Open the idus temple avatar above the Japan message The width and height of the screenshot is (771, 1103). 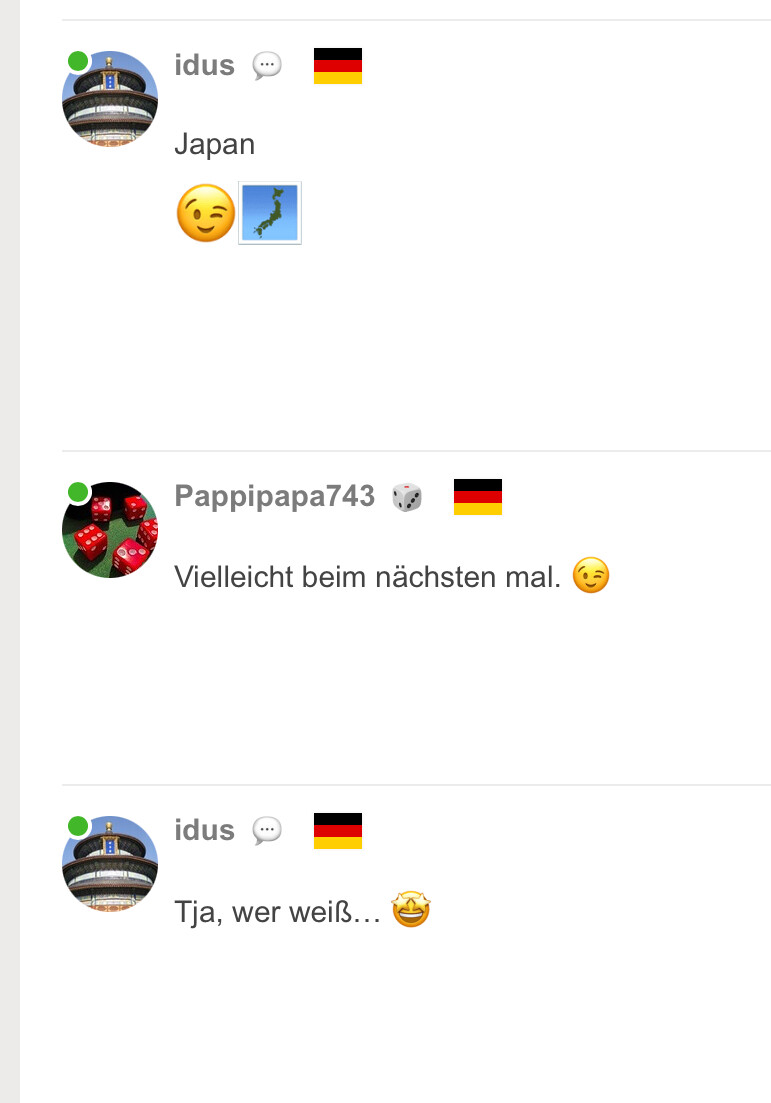pos(110,98)
